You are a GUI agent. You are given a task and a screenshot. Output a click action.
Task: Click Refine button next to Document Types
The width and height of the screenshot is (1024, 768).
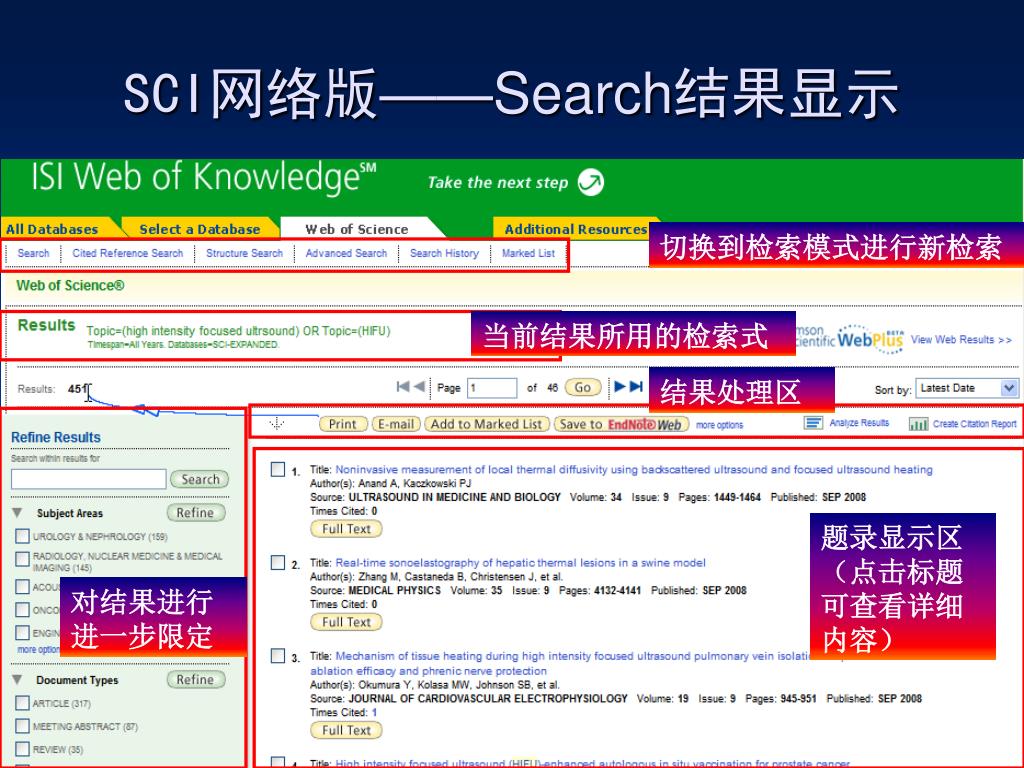point(195,680)
